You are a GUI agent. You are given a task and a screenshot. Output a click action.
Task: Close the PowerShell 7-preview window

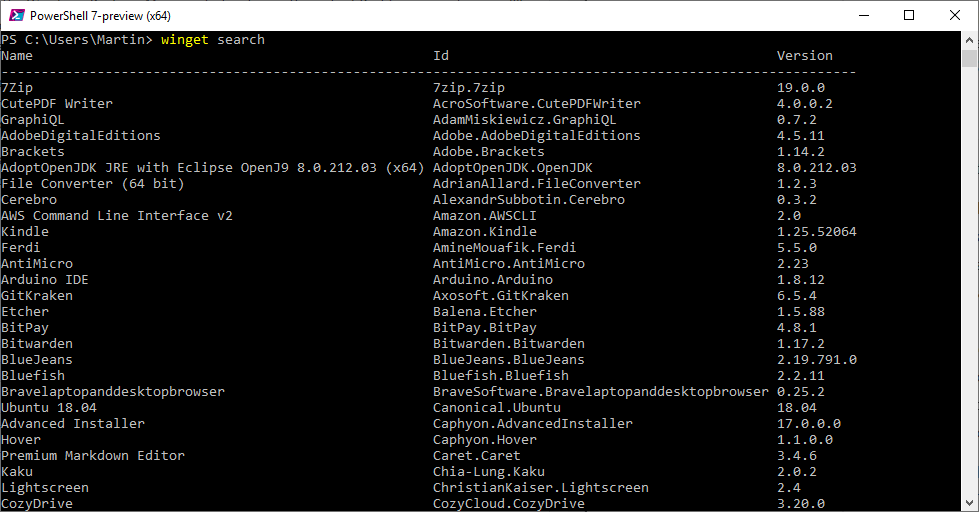tap(955, 15)
